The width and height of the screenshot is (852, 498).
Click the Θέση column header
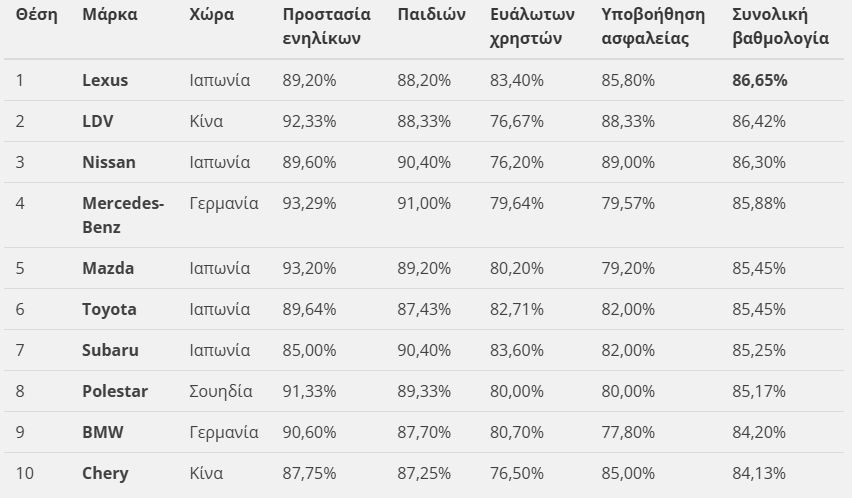coord(37,15)
